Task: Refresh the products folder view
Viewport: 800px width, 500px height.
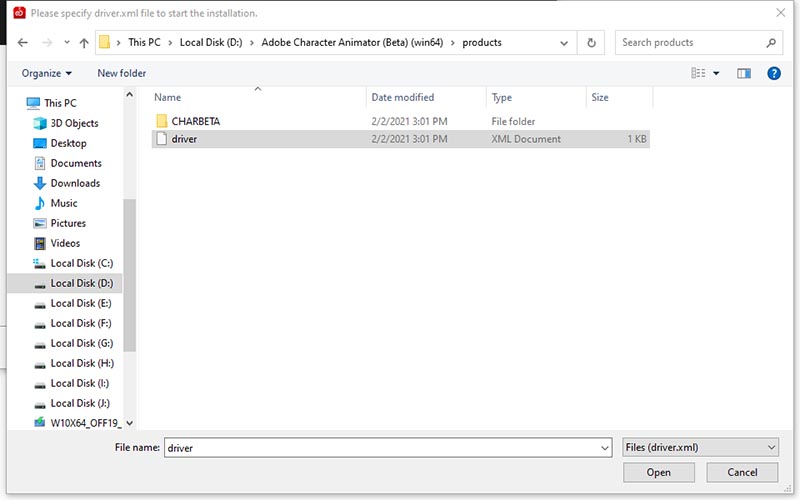Action: 591,43
